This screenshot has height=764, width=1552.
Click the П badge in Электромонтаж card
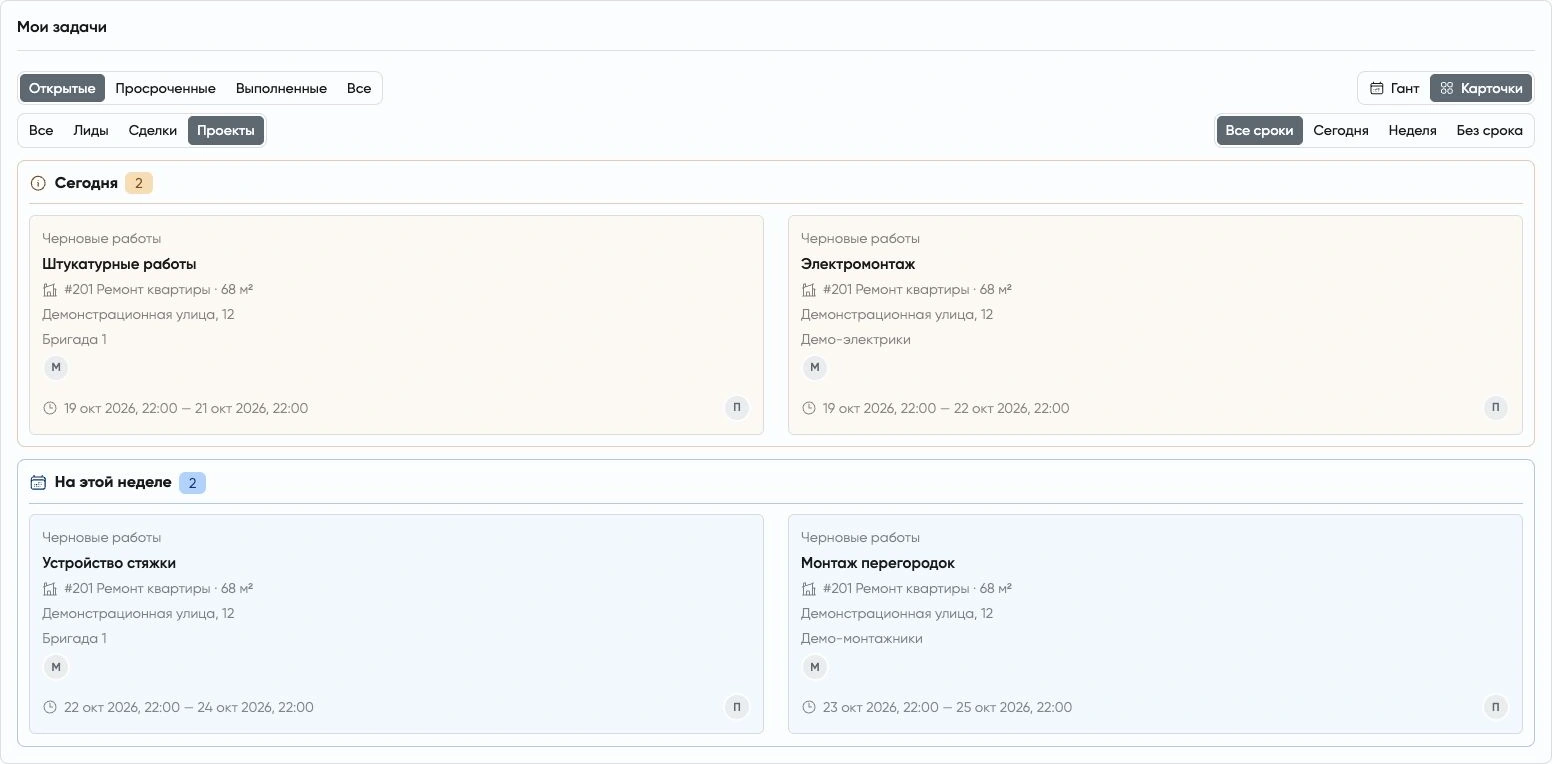1496,407
